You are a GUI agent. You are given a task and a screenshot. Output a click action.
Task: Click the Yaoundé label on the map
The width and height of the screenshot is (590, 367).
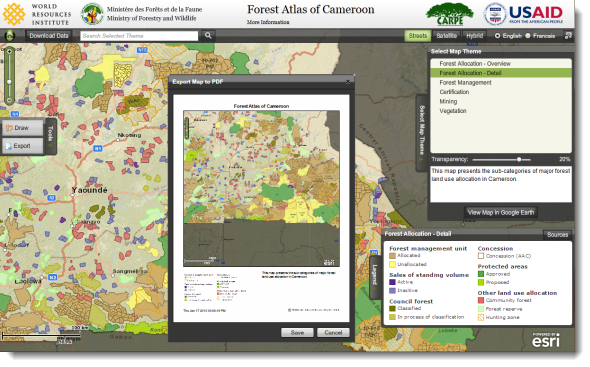click(x=90, y=190)
